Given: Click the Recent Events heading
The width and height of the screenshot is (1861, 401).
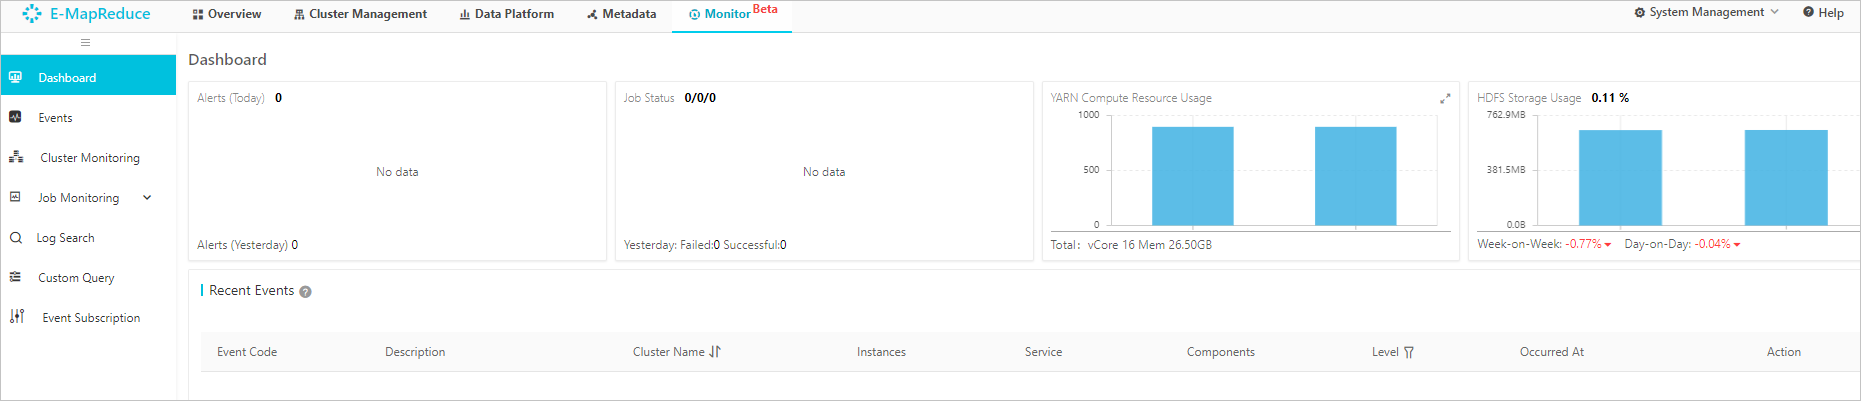Looking at the screenshot, I should coord(251,291).
